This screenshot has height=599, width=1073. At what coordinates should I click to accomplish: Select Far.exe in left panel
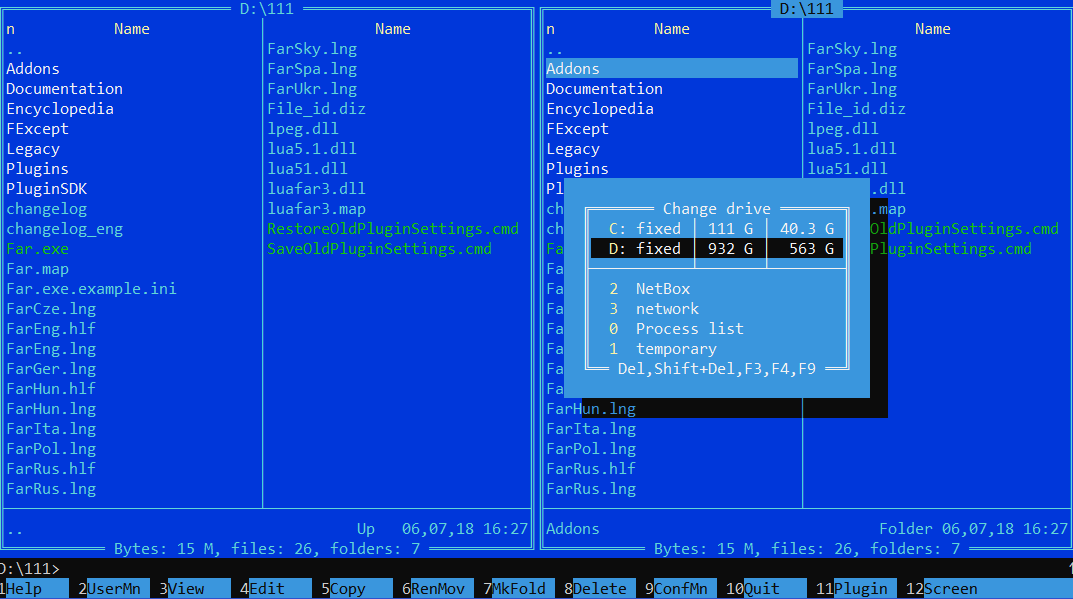[x=38, y=248]
